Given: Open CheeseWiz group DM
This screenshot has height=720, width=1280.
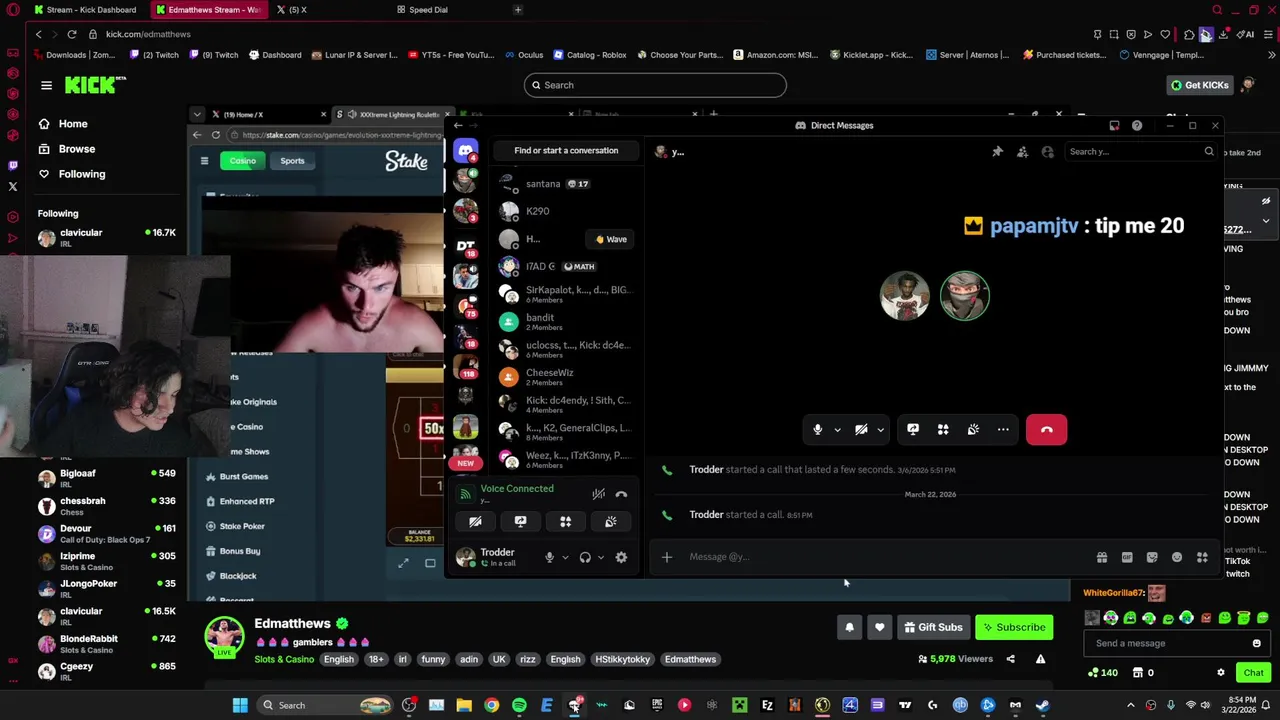Looking at the screenshot, I should click(565, 377).
